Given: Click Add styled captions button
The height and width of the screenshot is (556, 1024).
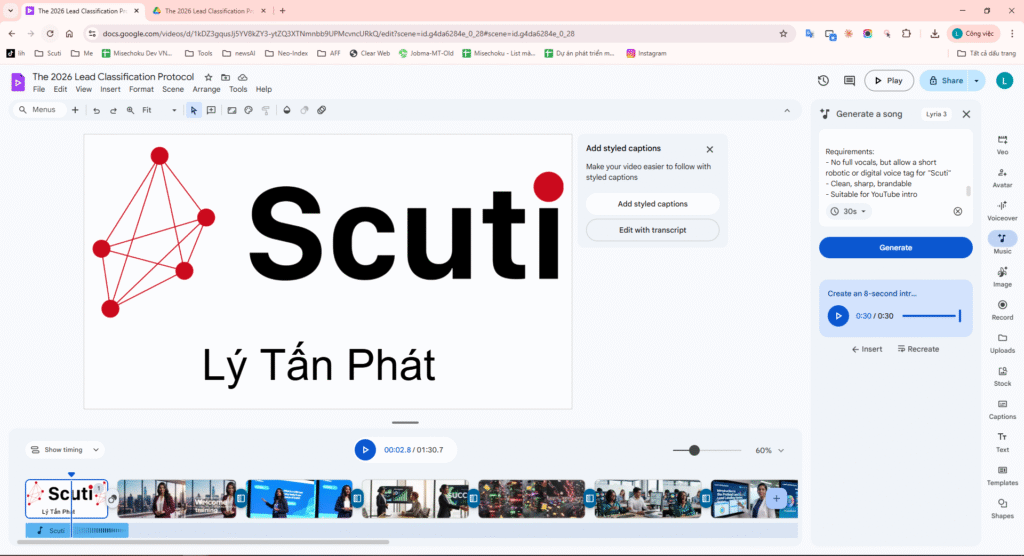Looking at the screenshot, I should coord(652,204).
